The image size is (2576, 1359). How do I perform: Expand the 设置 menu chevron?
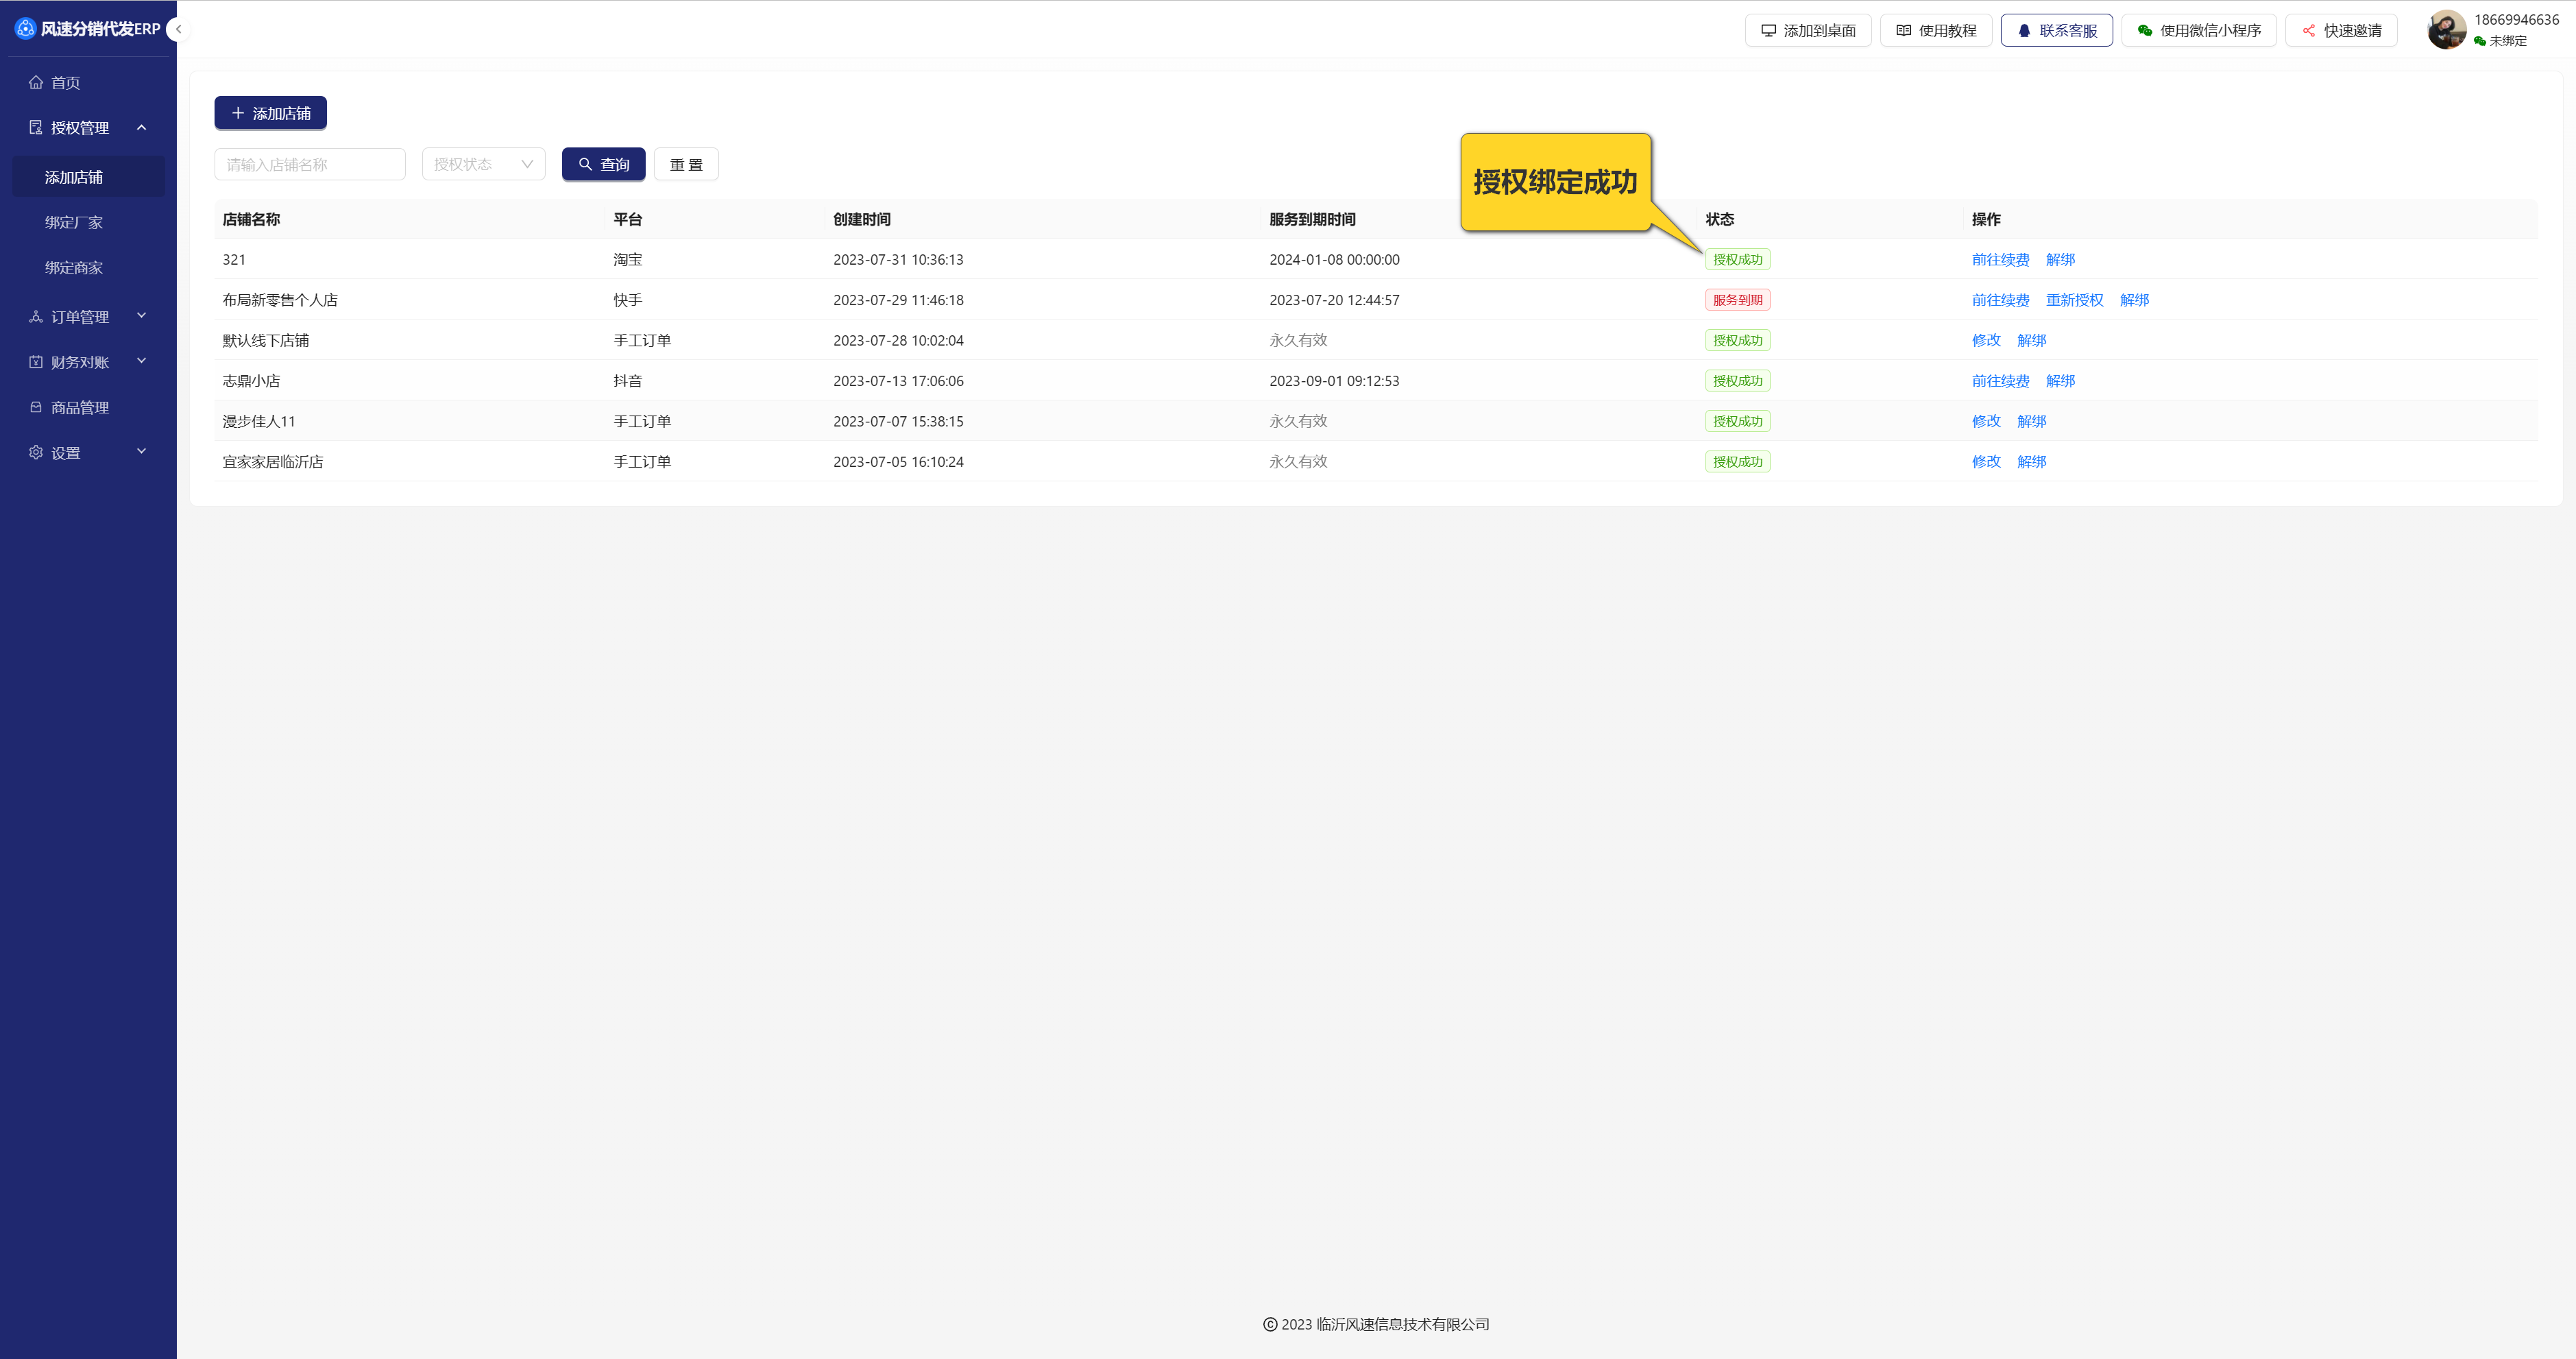(x=141, y=452)
